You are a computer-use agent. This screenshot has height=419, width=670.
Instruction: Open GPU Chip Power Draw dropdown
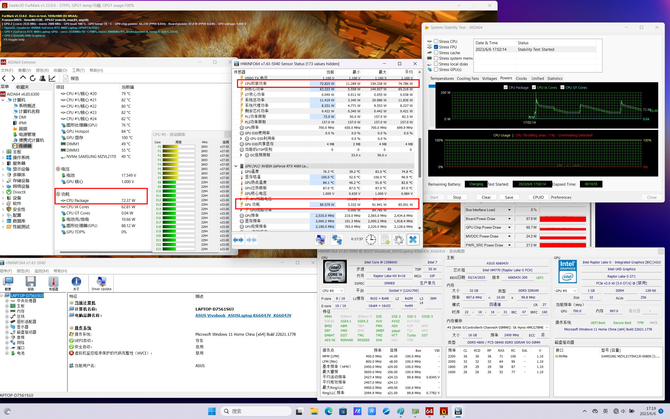point(509,228)
